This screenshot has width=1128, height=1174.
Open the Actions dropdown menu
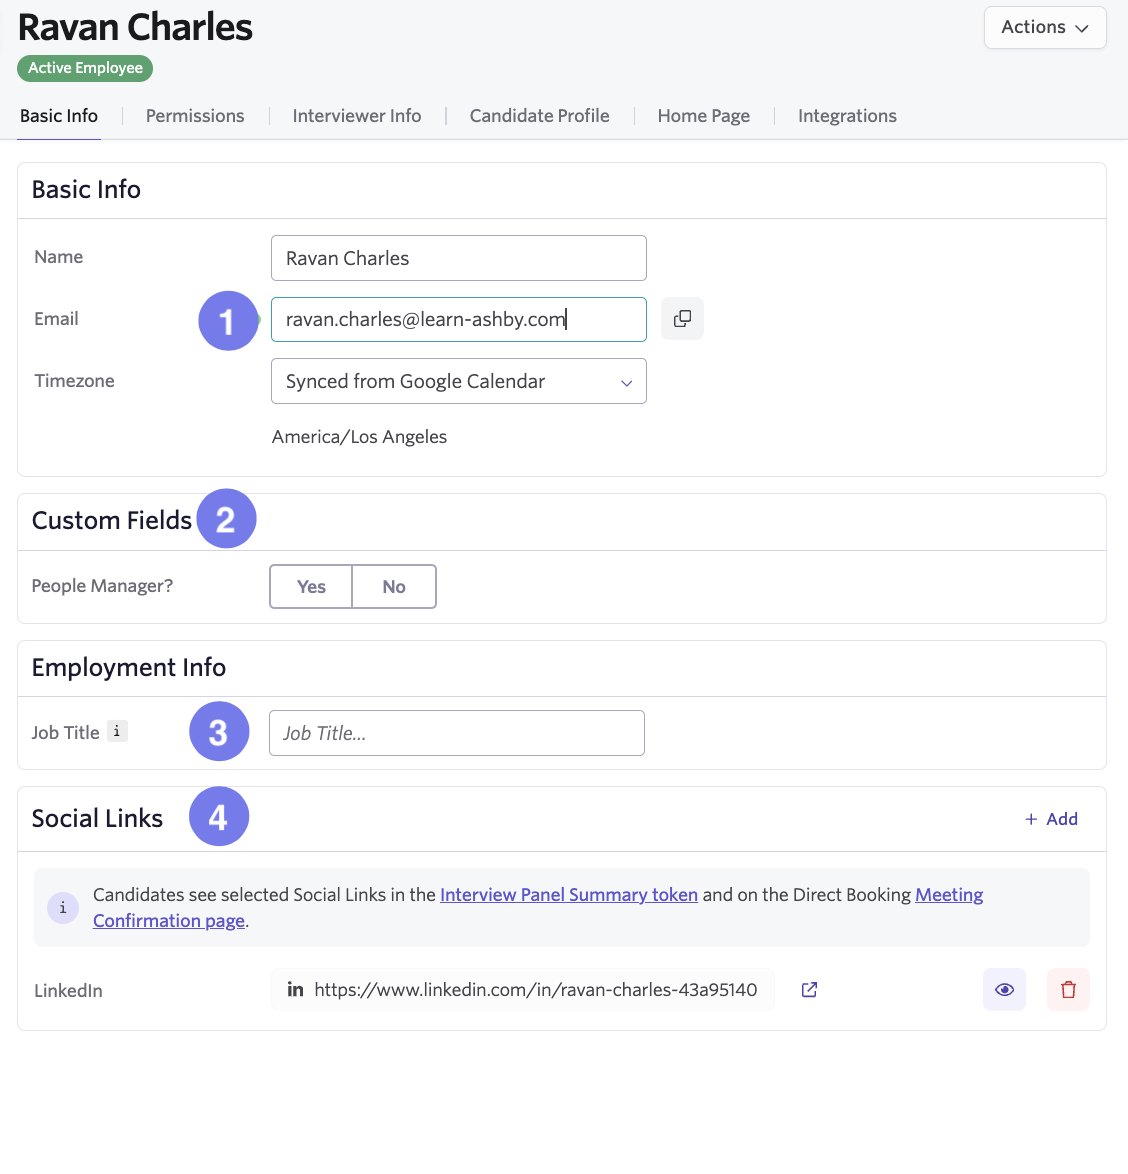coord(1045,28)
